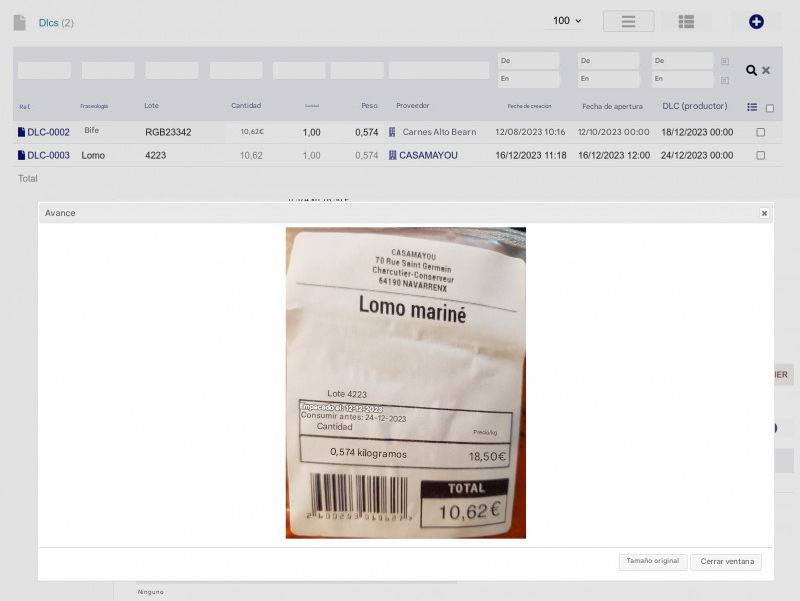Screen dimensions: 800x601
Task: Open supplier CASAMAYOU link
Action: [x=428, y=155]
